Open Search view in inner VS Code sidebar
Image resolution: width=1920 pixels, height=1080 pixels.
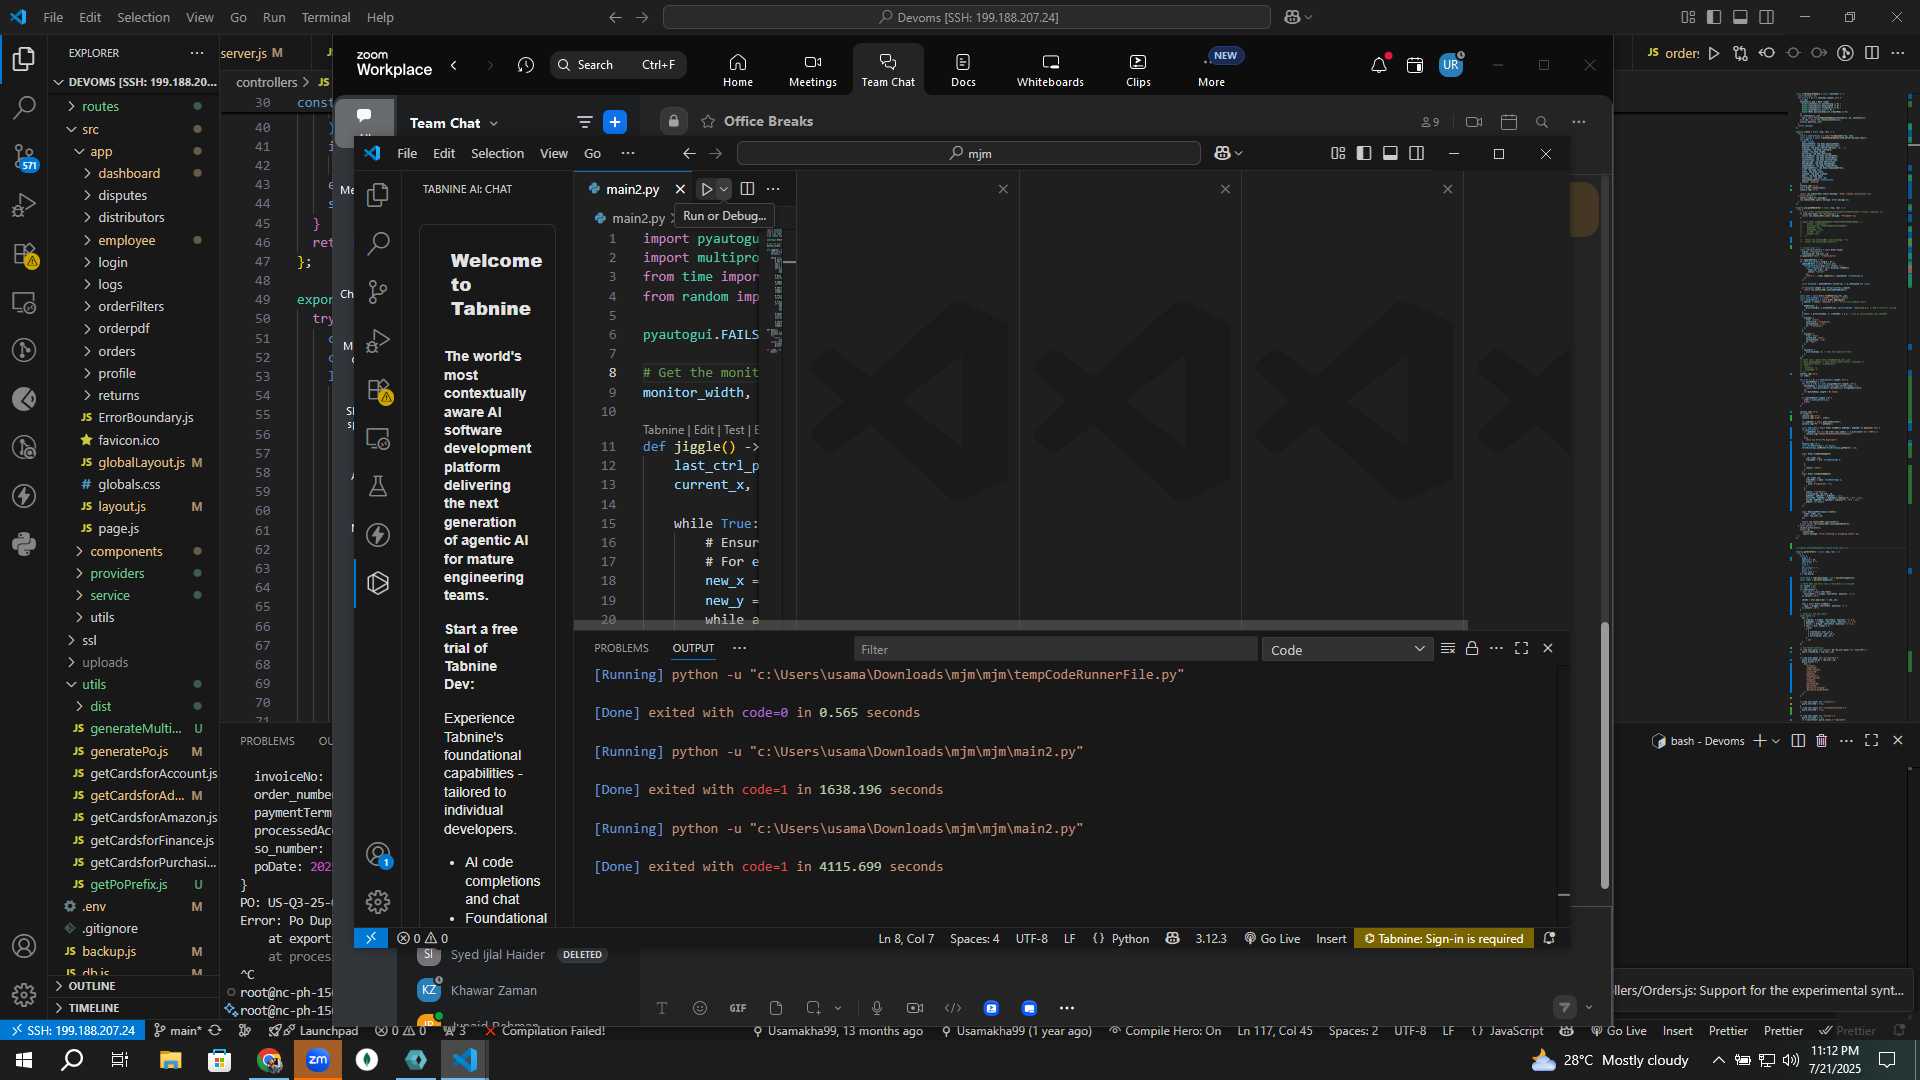point(378,243)
